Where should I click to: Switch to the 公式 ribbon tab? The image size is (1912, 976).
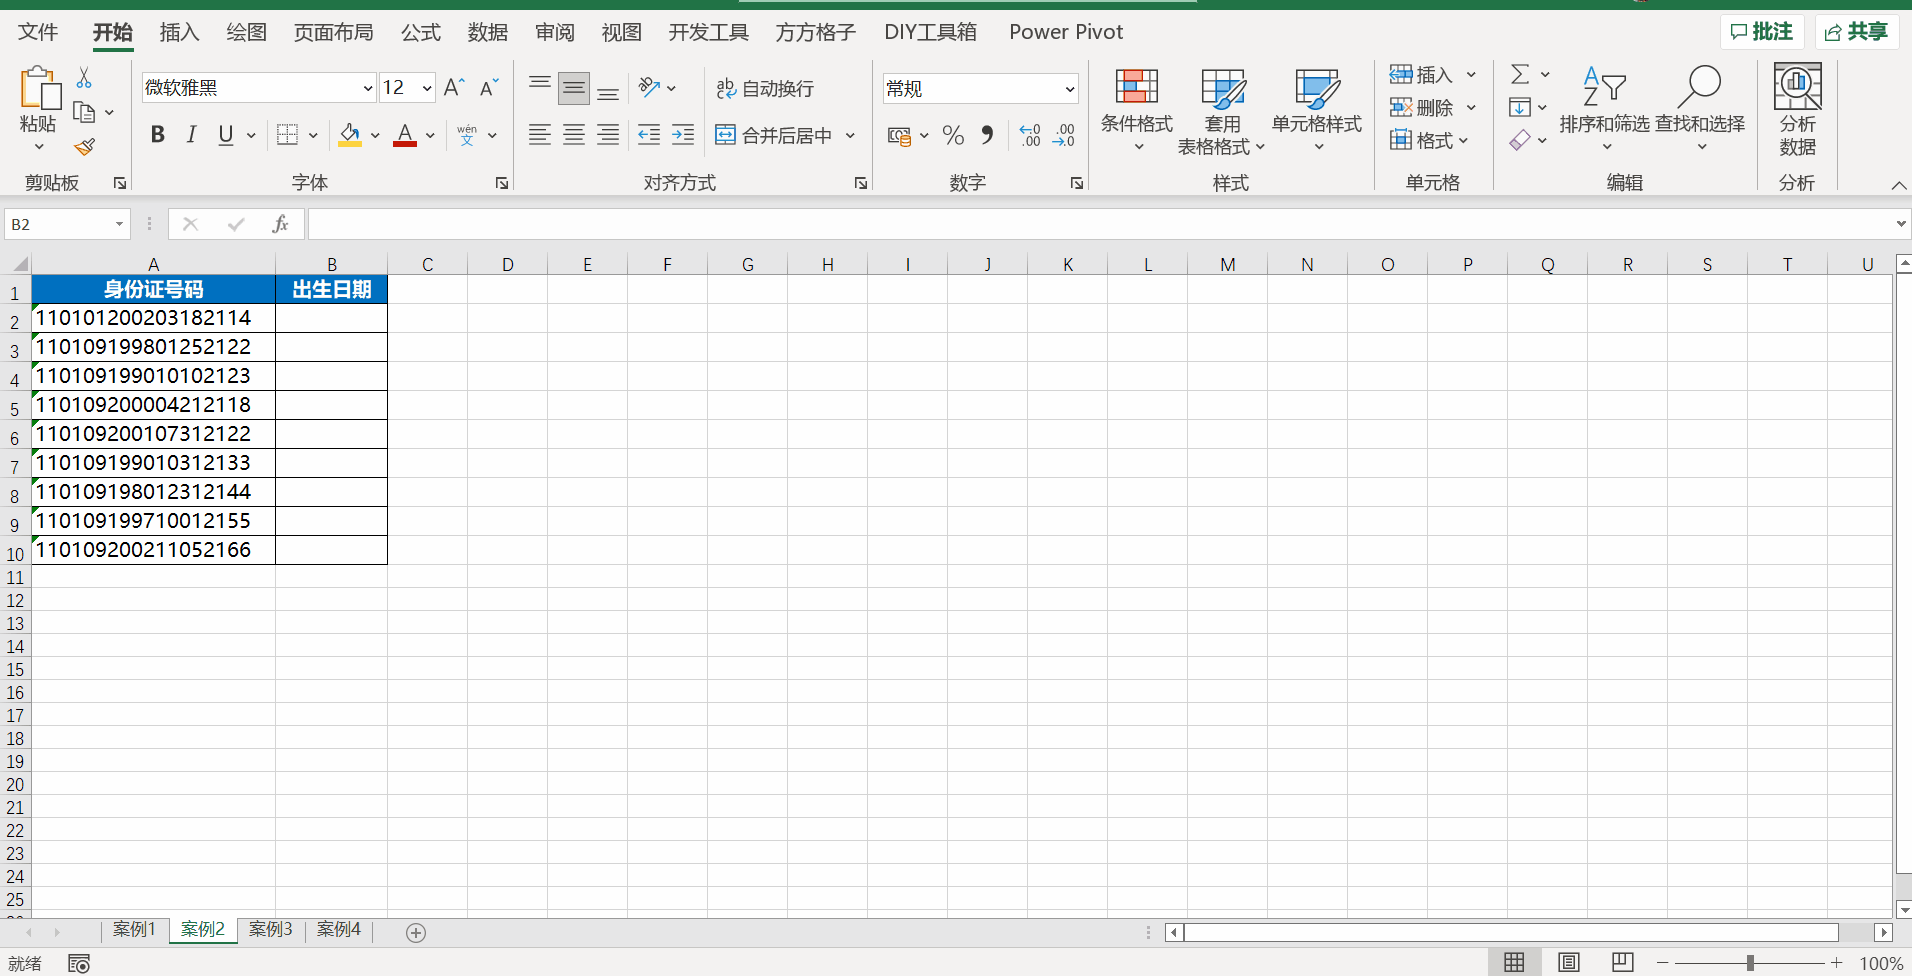[420, 32]
